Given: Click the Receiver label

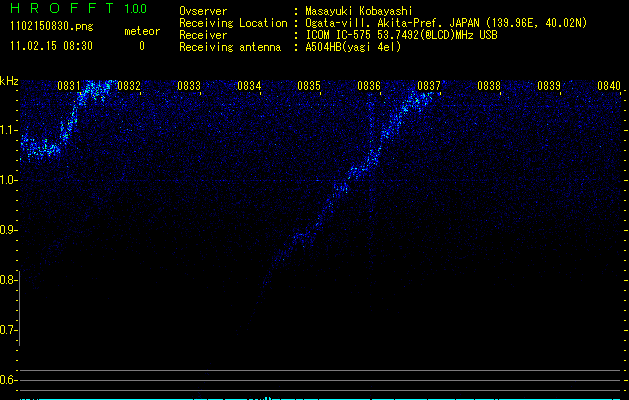Looking at the screenshot, I should 203,35.
